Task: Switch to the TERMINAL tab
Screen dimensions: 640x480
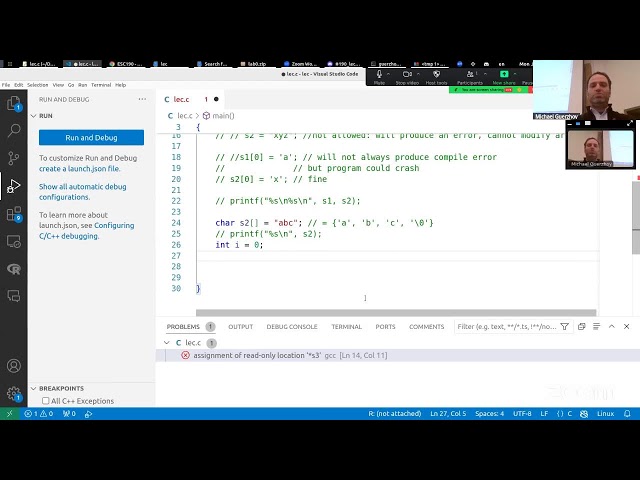Action: pos(346,327)
